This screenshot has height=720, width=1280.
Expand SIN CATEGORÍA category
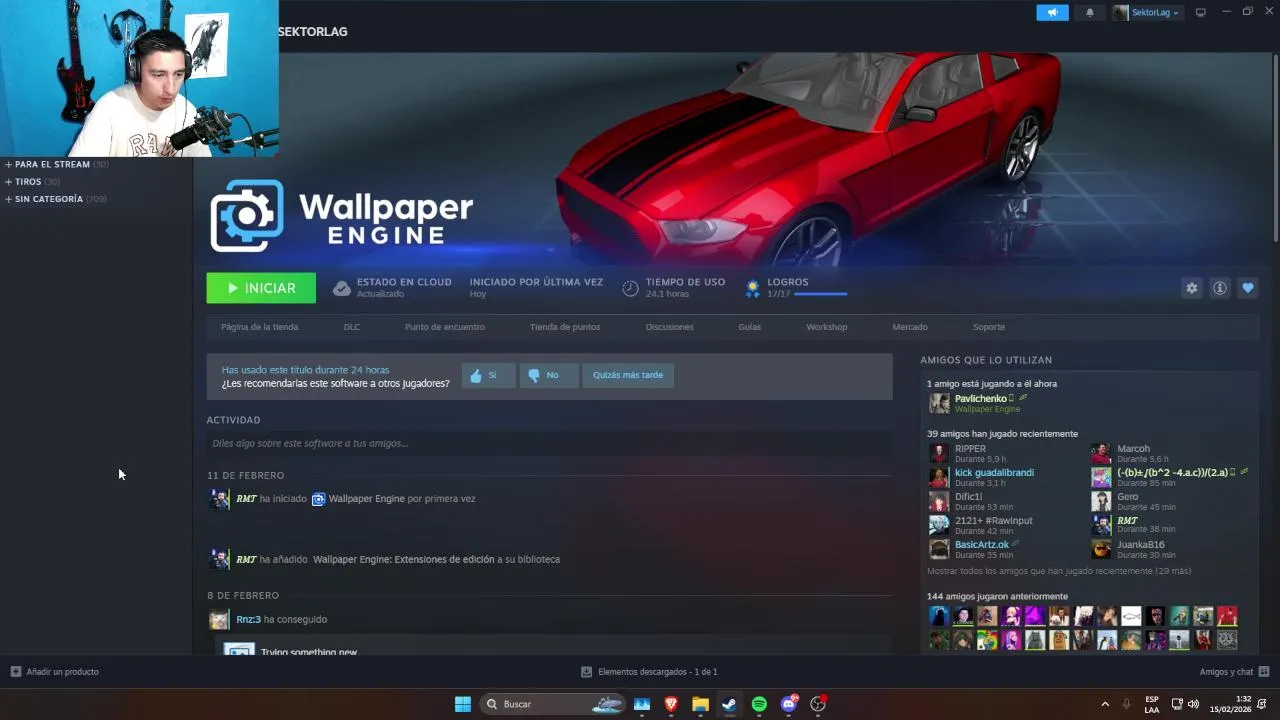pos(55,199)
